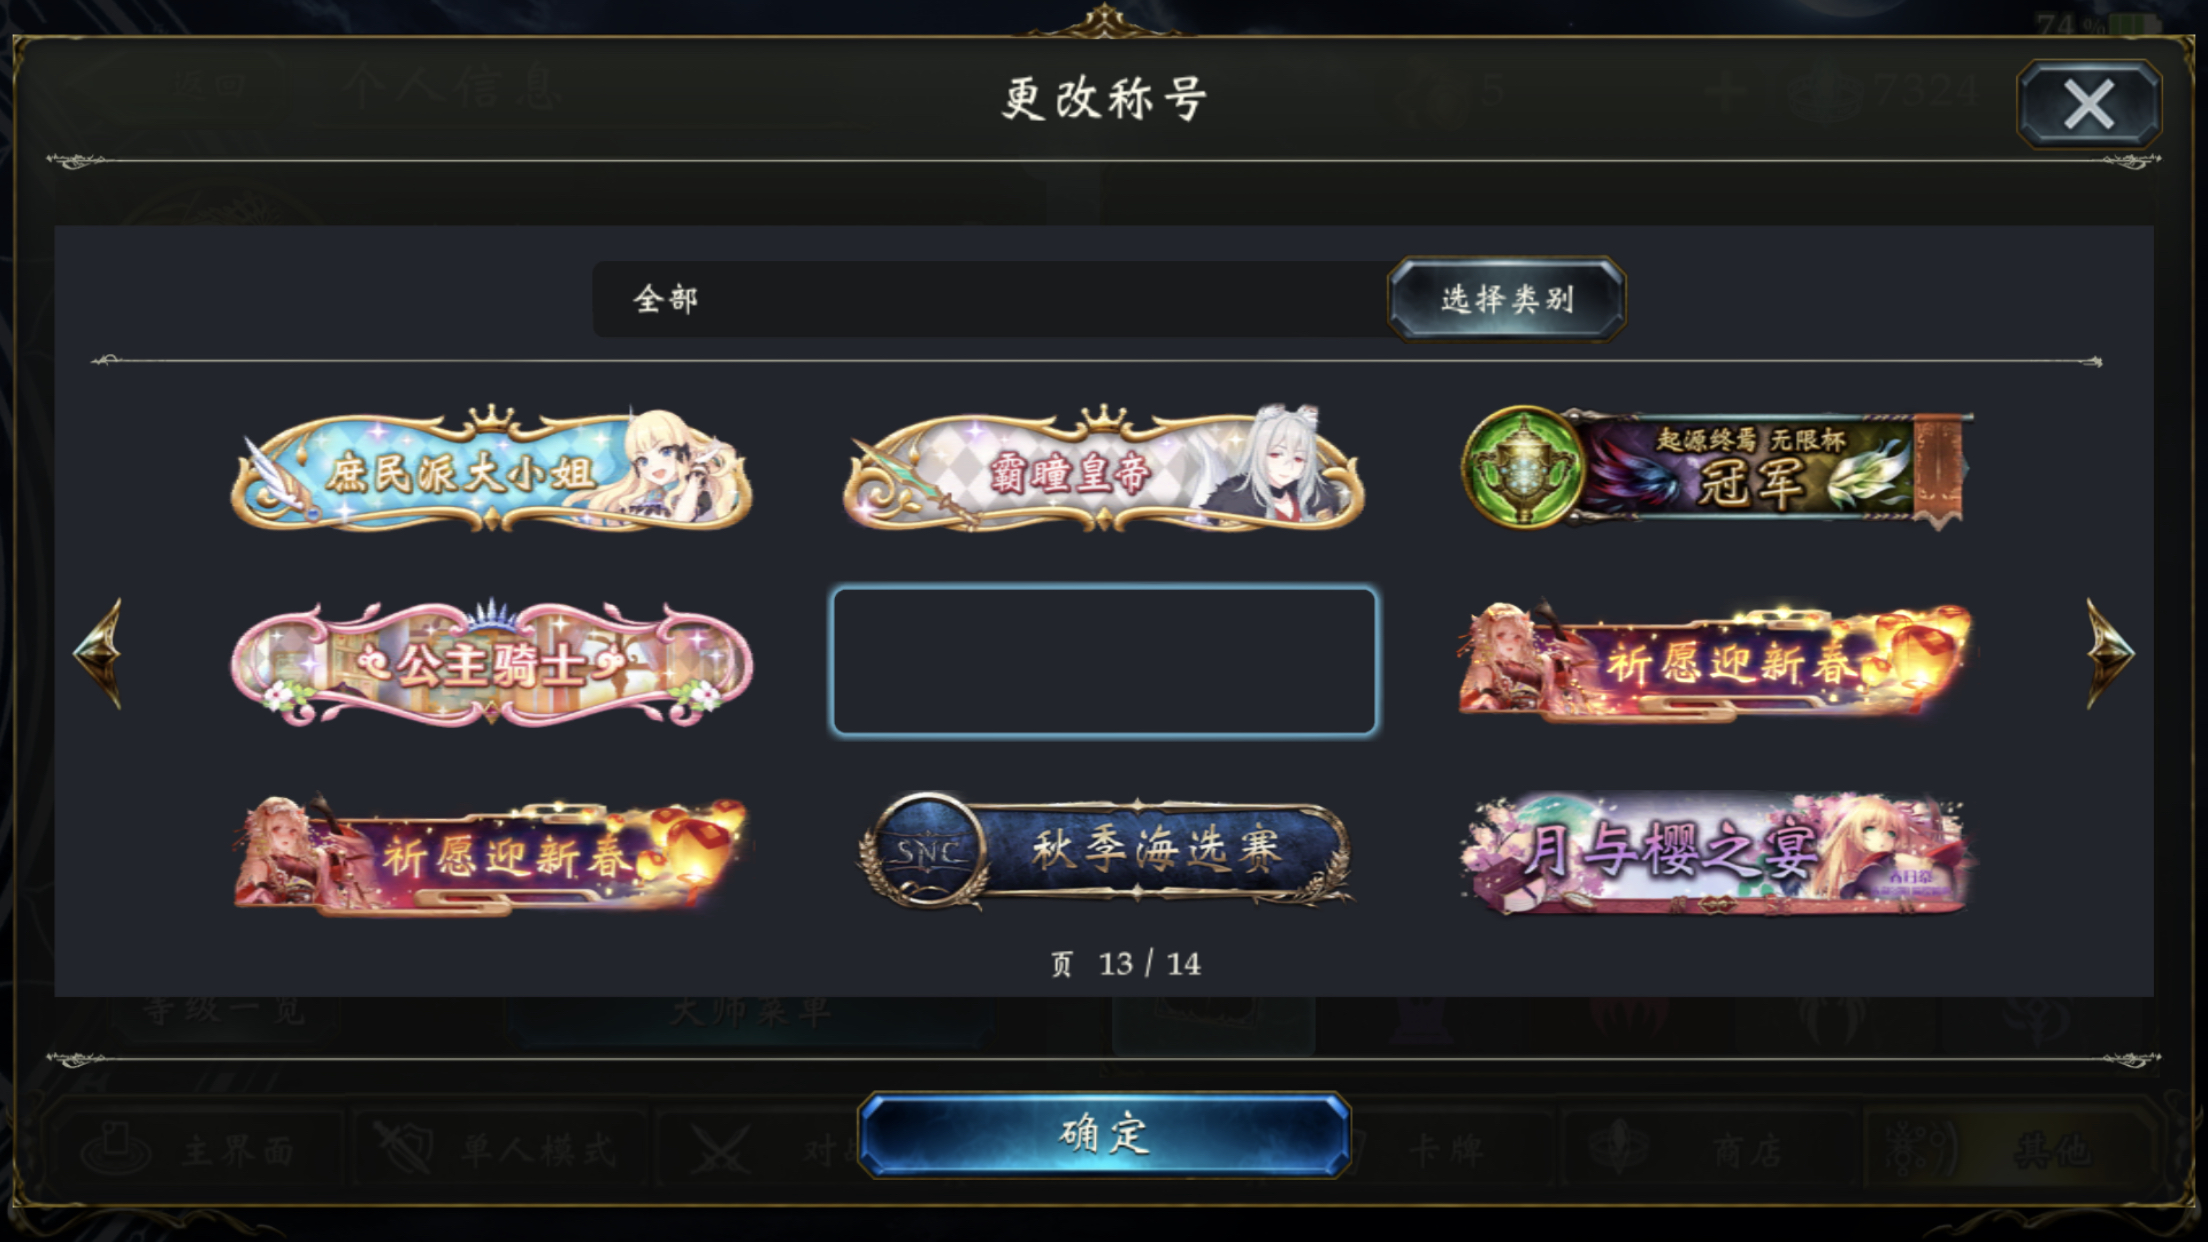Click the SNC emblem on the autumn qualifier badge
This screenshot has width=2208, height=1242.
point(926,852)
